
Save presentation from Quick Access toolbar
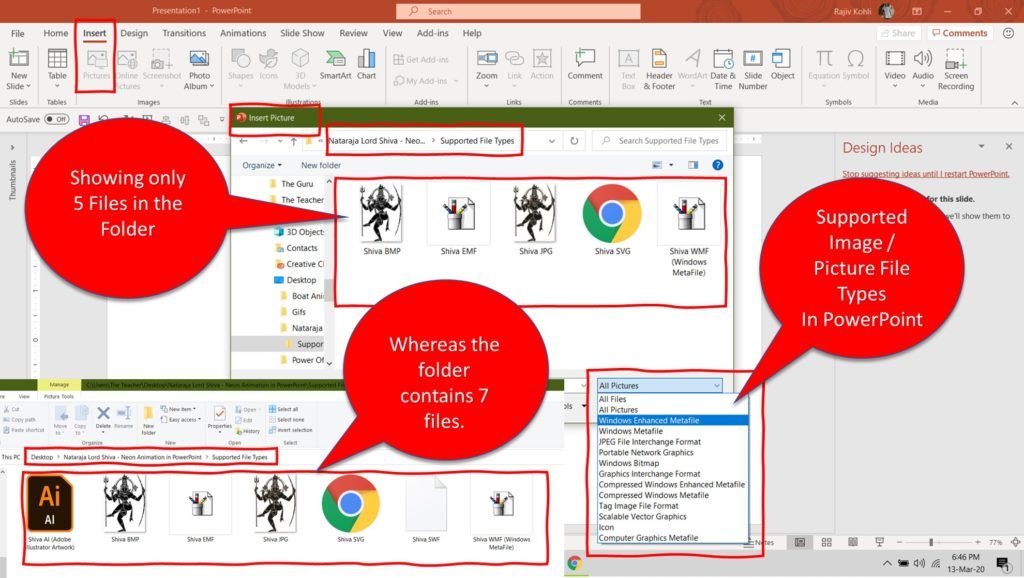coord(84,120)
